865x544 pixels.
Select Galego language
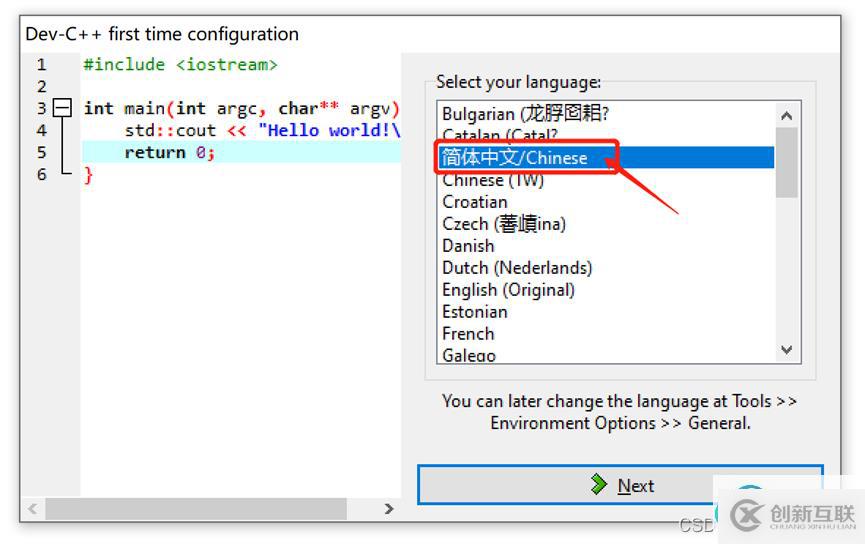pyautogui.click(x=606, y=354)
